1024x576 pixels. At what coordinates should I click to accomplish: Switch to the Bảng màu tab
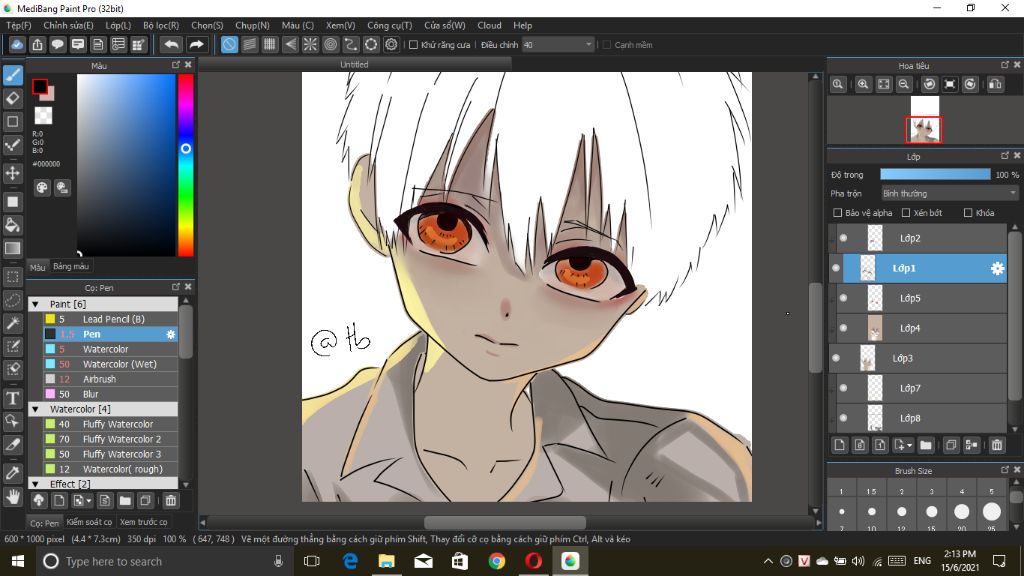71,266
